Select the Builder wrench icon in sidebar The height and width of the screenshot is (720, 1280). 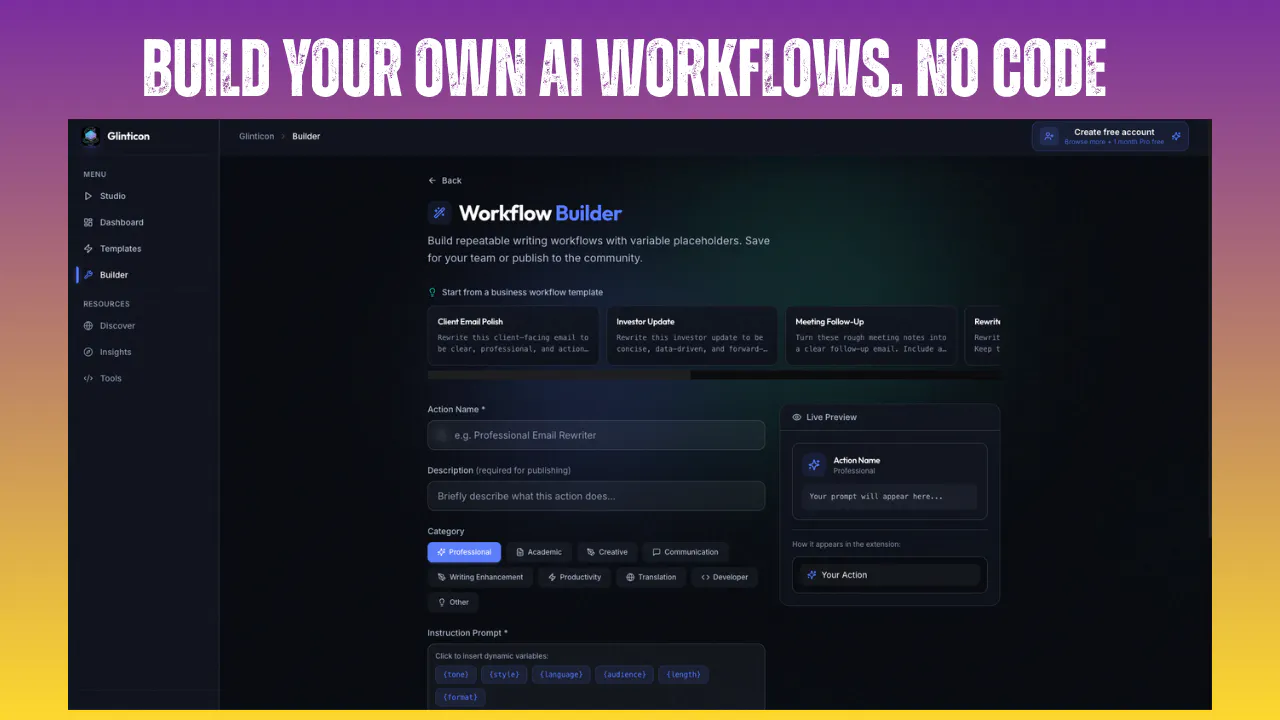point(88,275)
